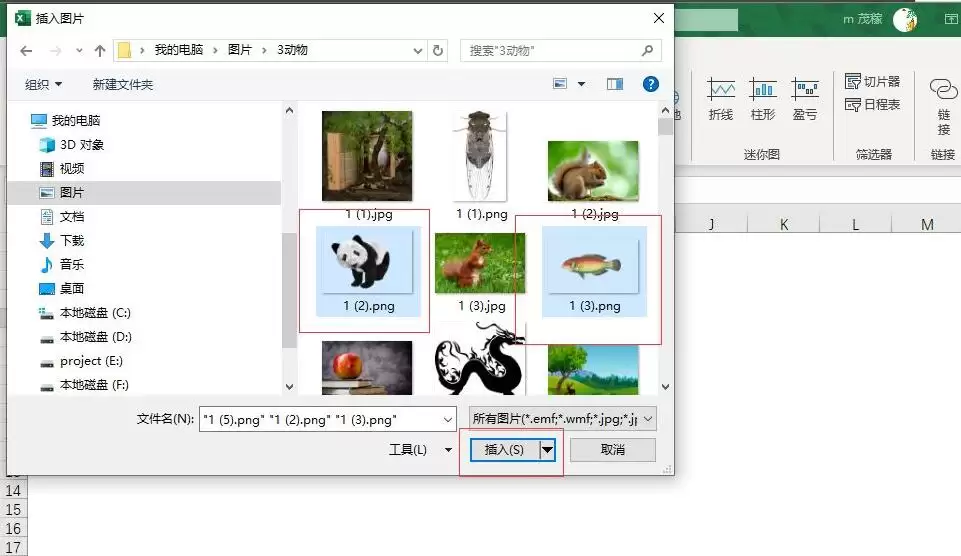The width and height of the screenshot is (961, 556).
Task: Open the file type filter dropdown
Action: (x=563, y=419)
